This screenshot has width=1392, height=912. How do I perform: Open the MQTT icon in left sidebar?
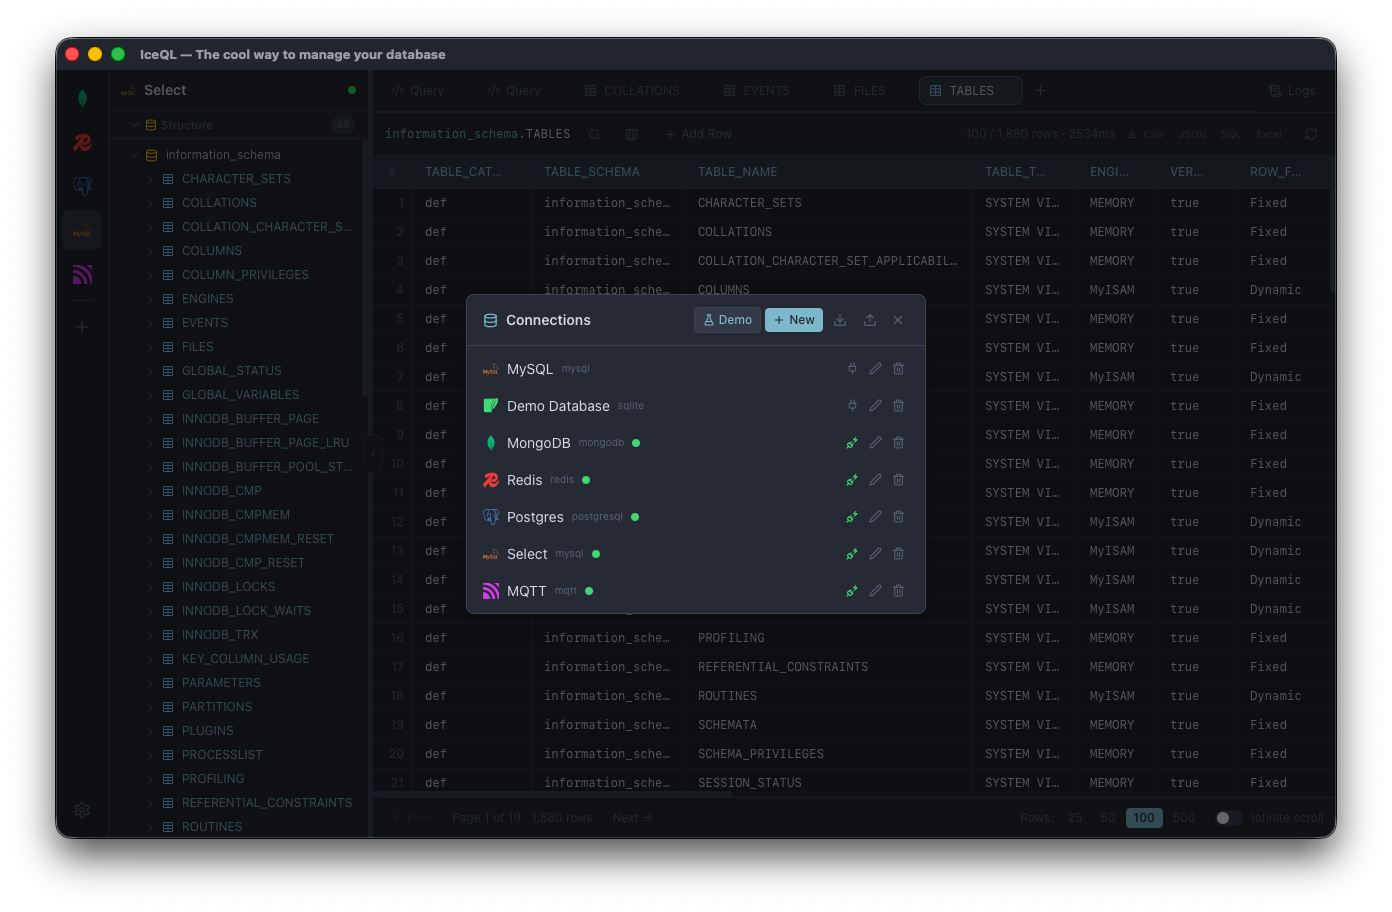point(82,274)
